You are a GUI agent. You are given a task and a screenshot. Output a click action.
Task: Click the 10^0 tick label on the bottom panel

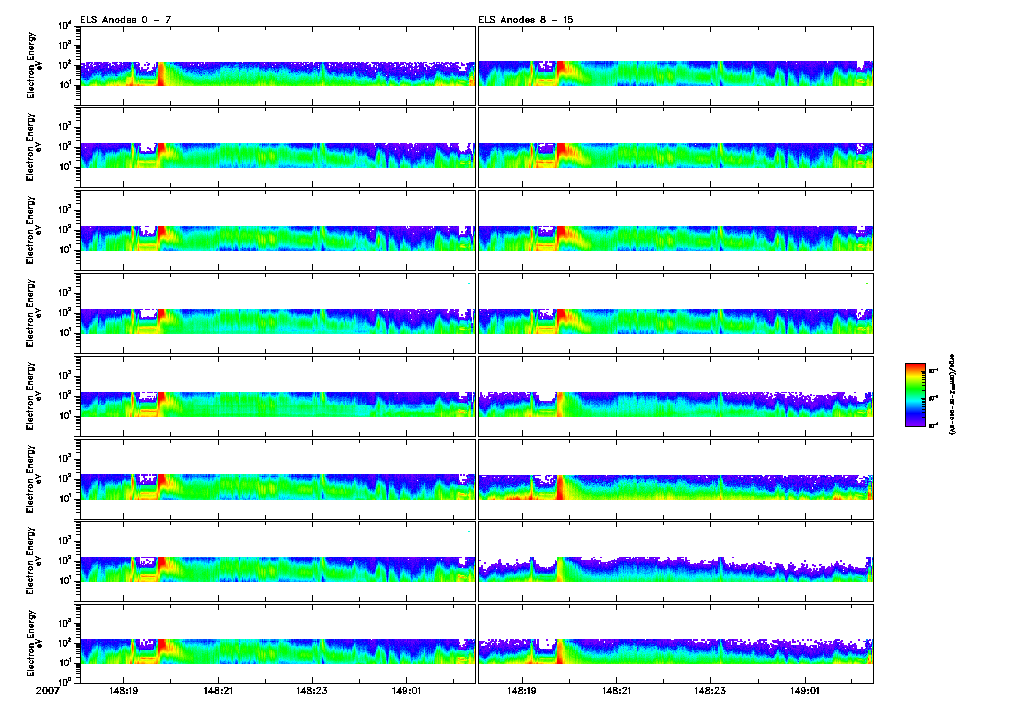click(x=65, y=682)
